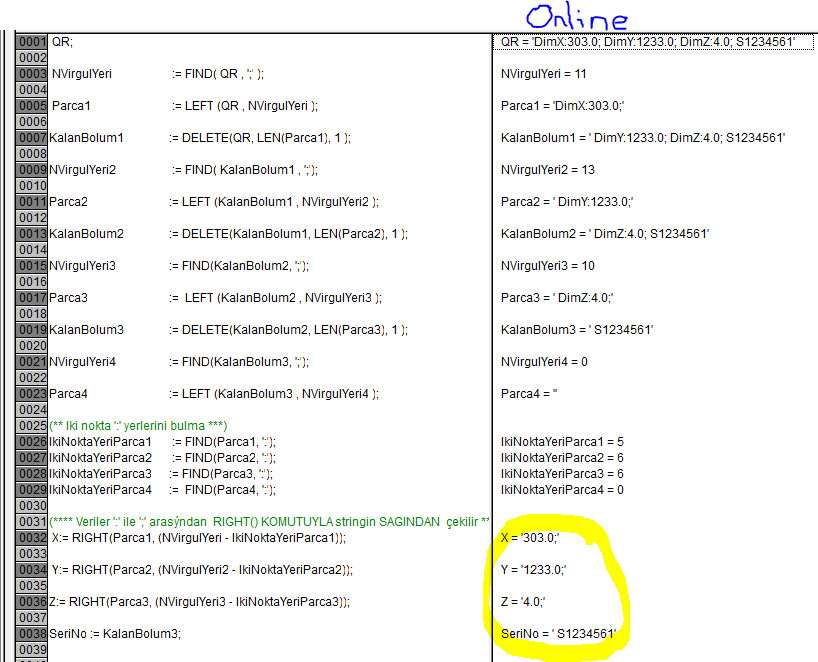
Task: Click the 'SeriNo := KalanBolum3;' statement
Action: 115,634
